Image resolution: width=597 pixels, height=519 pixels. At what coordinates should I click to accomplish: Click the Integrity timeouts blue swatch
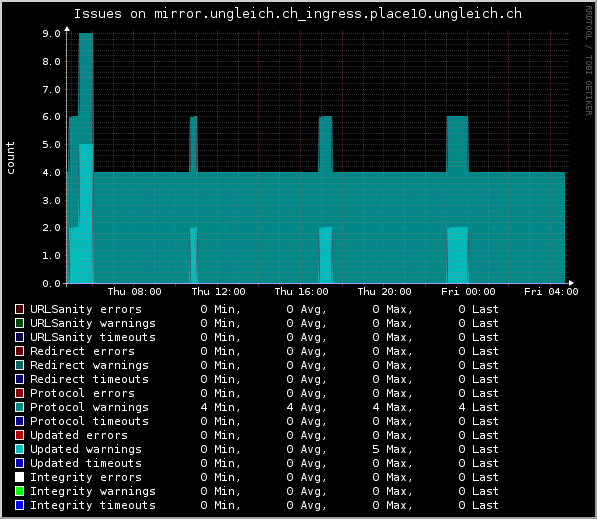point(19,505)
